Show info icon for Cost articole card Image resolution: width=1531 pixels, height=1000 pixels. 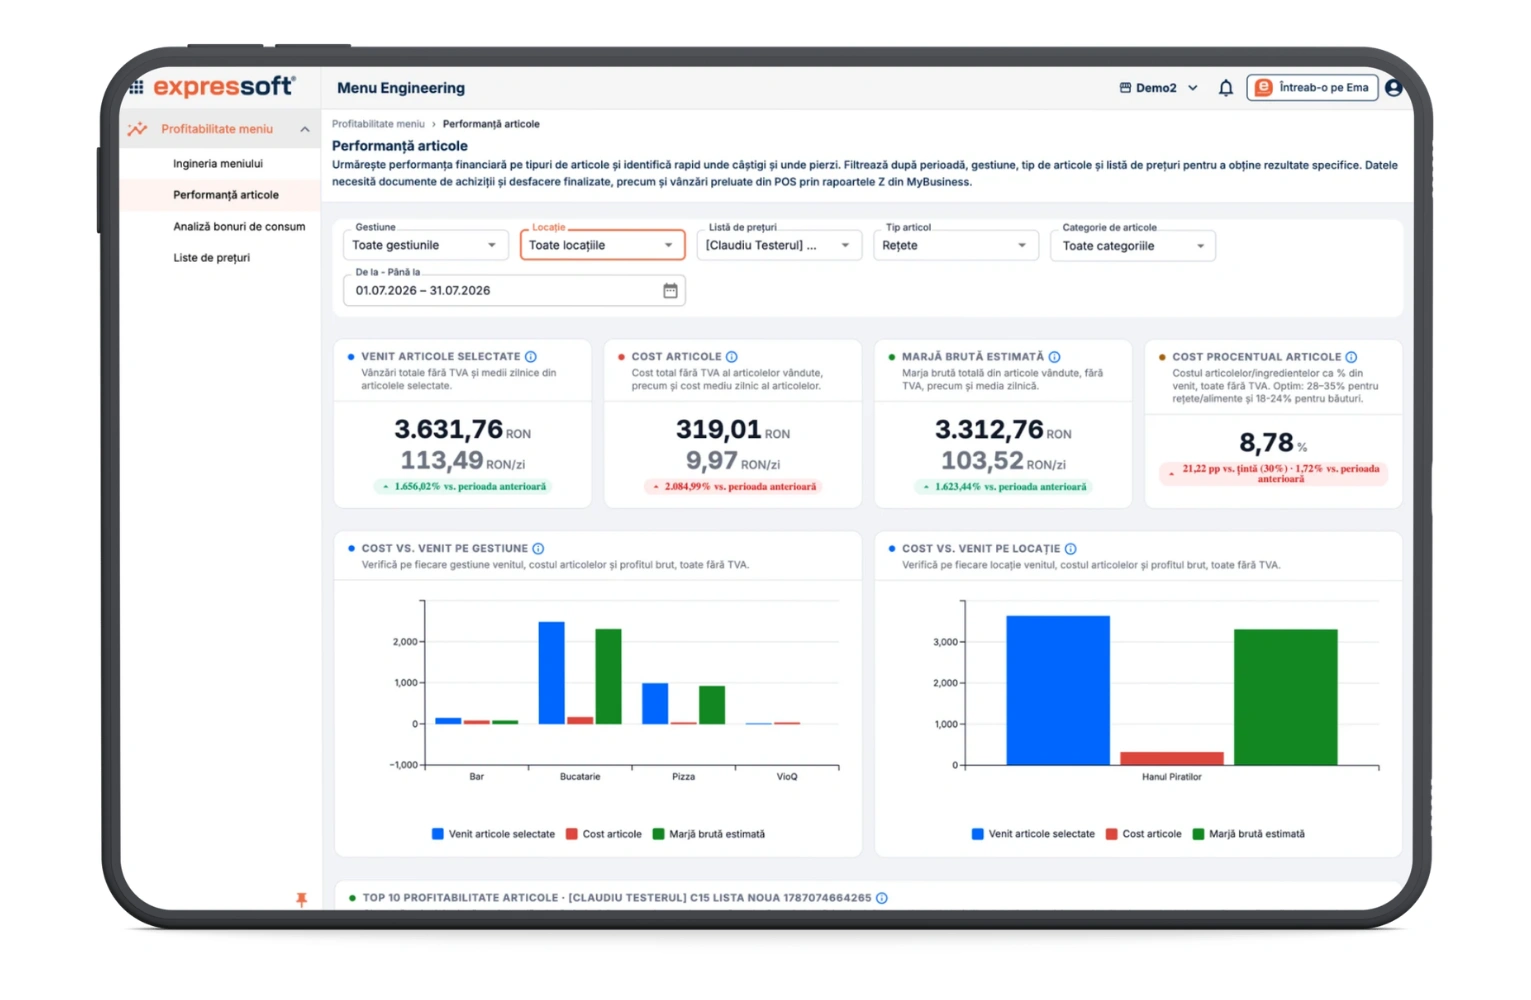[x=732, y=357]
